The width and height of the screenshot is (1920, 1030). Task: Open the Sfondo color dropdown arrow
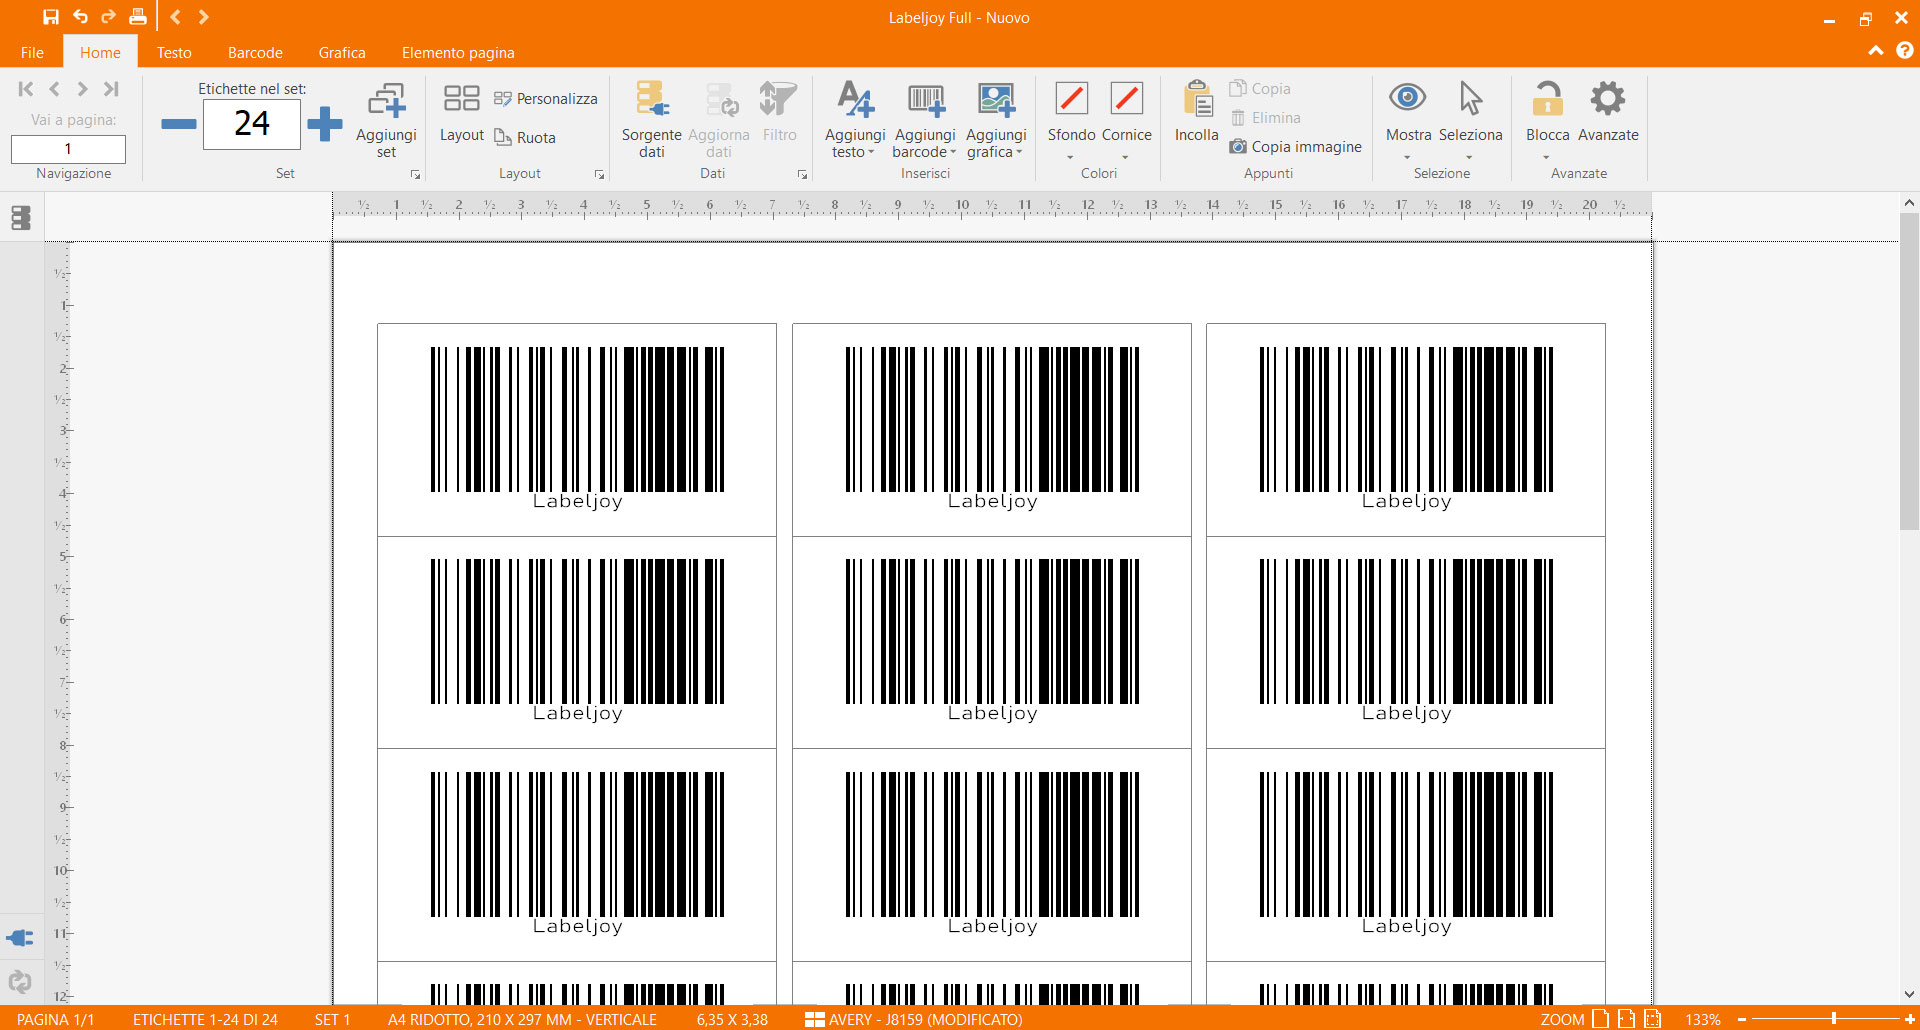1070,158
